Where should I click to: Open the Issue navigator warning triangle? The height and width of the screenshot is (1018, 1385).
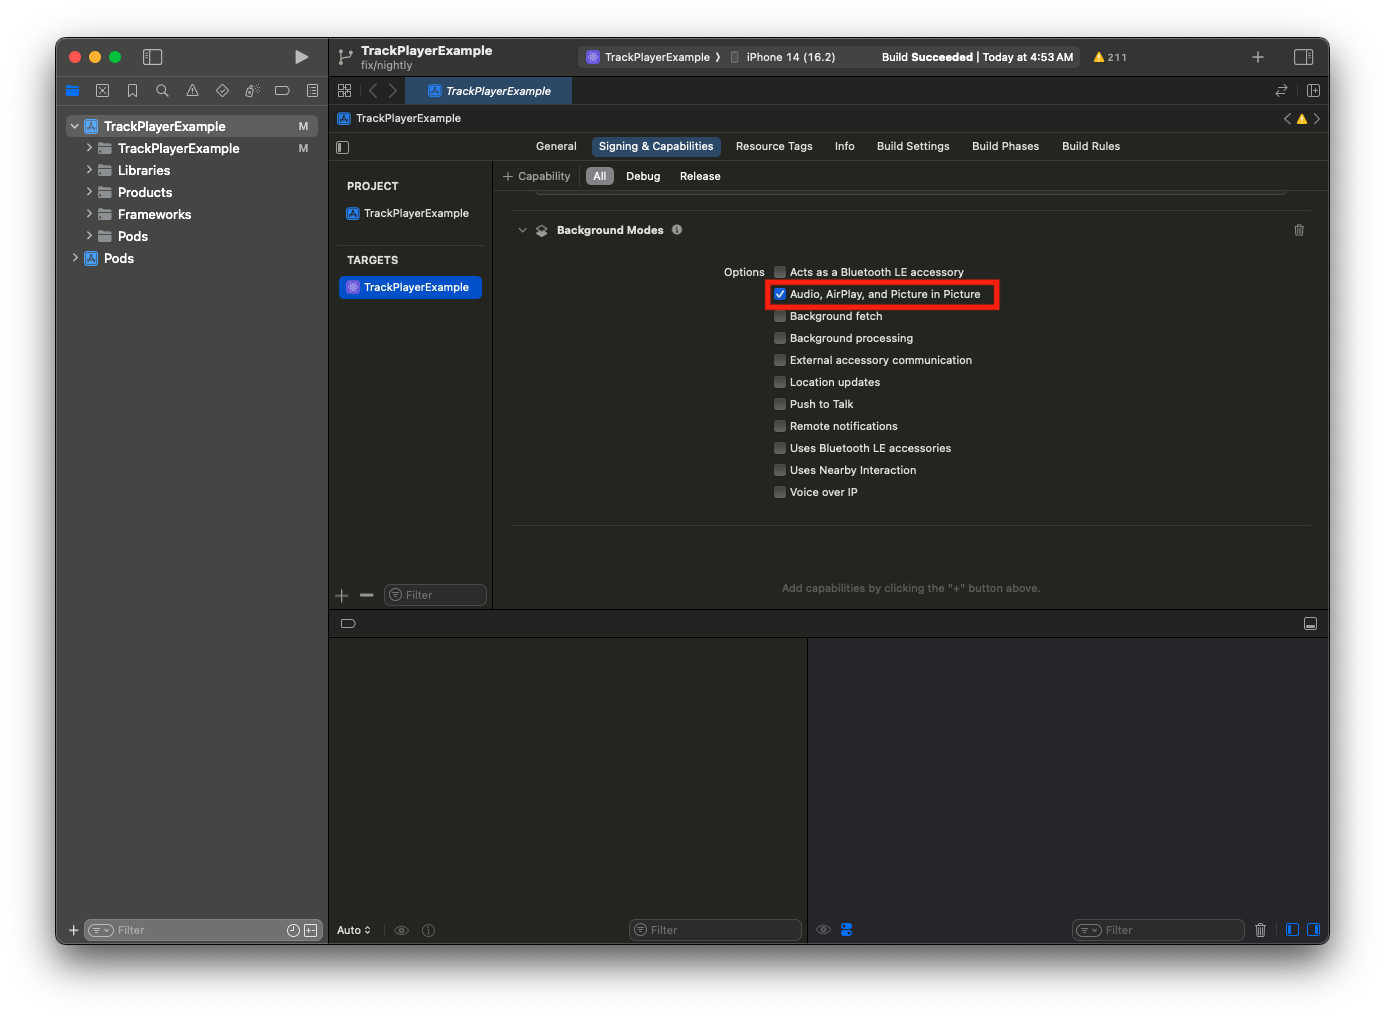click(x=192, y=90)
